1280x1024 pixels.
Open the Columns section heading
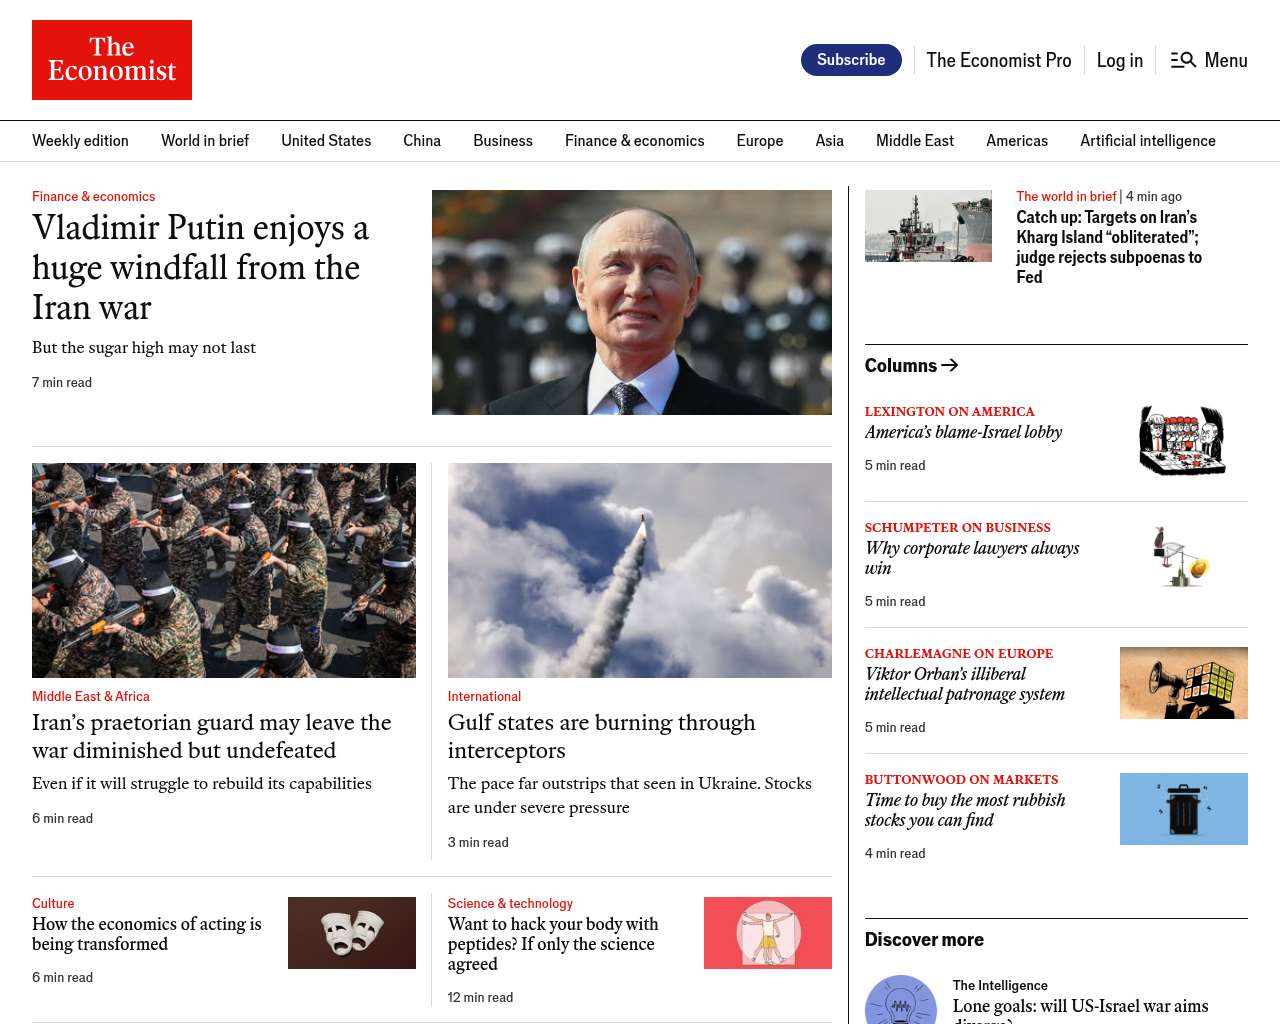coord(901,365)
